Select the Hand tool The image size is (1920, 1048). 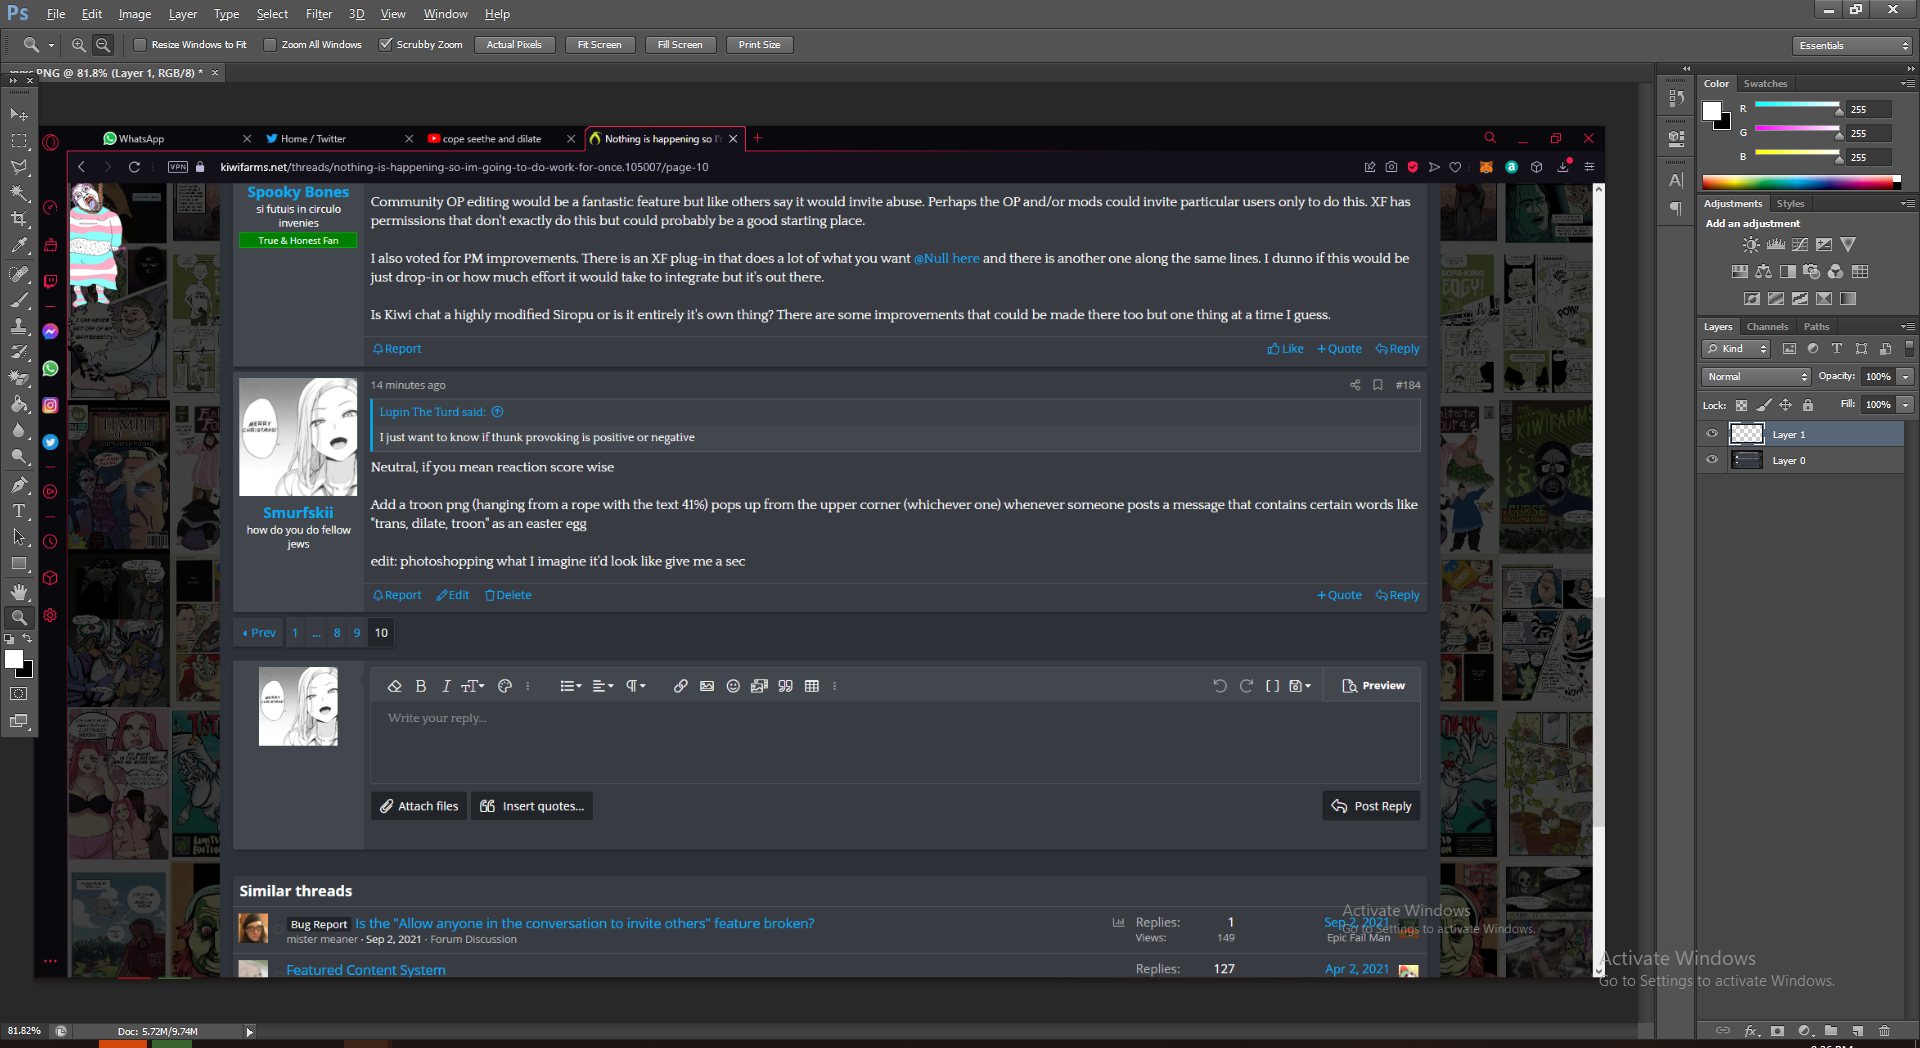19,592
